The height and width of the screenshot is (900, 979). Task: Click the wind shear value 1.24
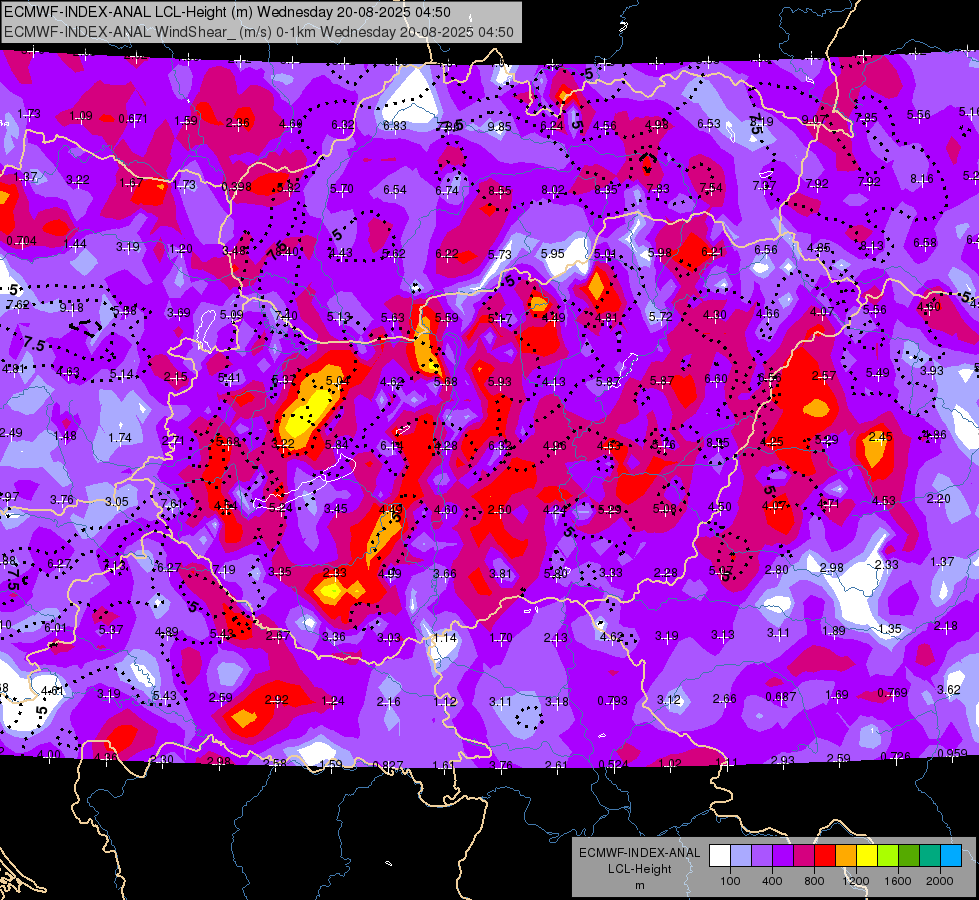click(333, 701)
